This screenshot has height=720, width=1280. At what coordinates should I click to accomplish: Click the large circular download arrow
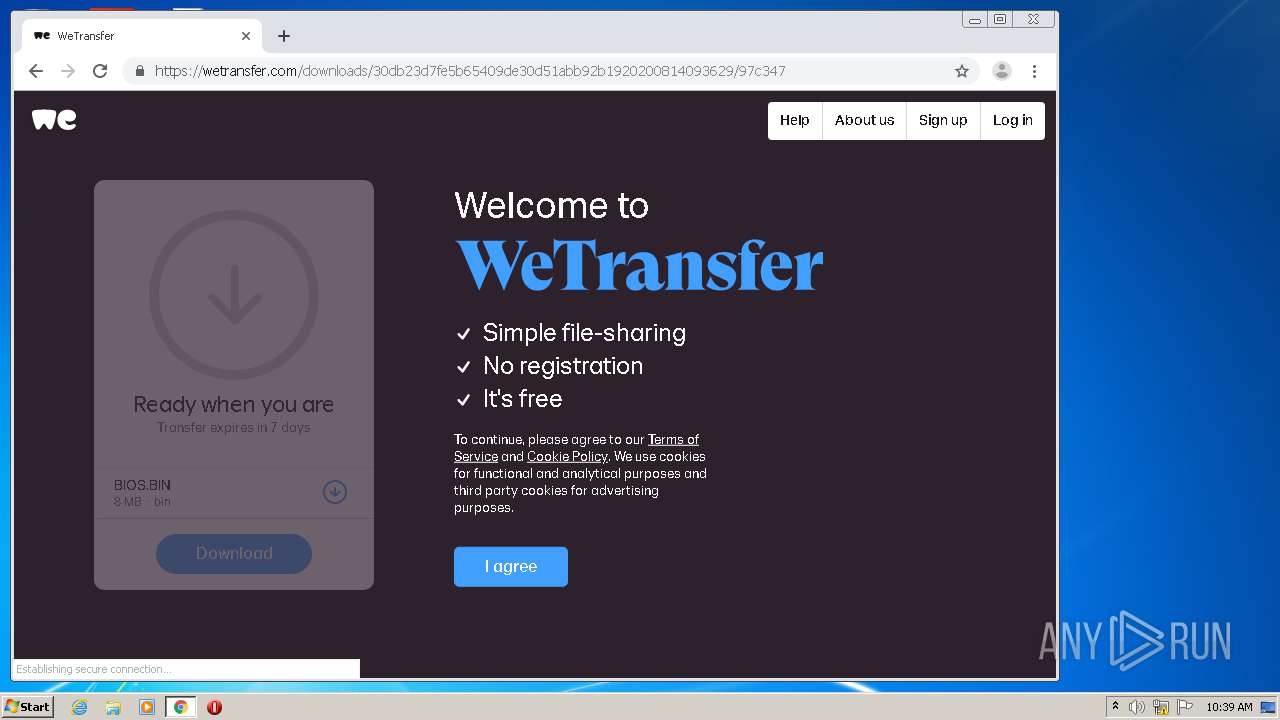[x=234, y=295]
